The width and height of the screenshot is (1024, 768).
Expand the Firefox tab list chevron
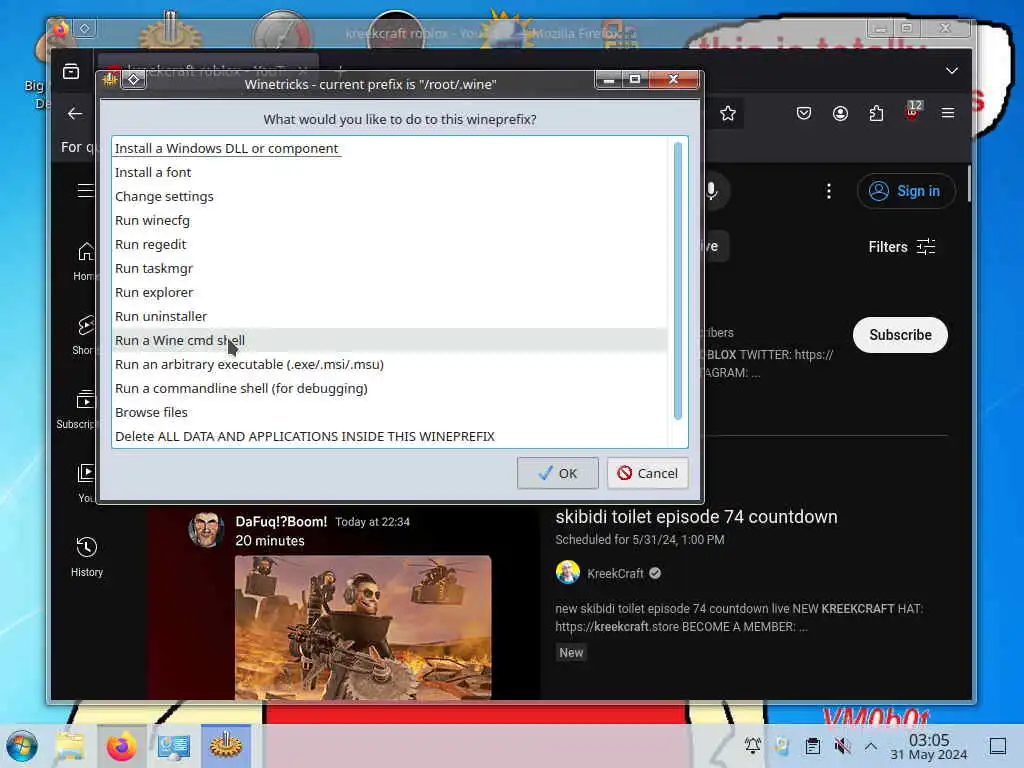pyautogui.click(x=952, y=71)
